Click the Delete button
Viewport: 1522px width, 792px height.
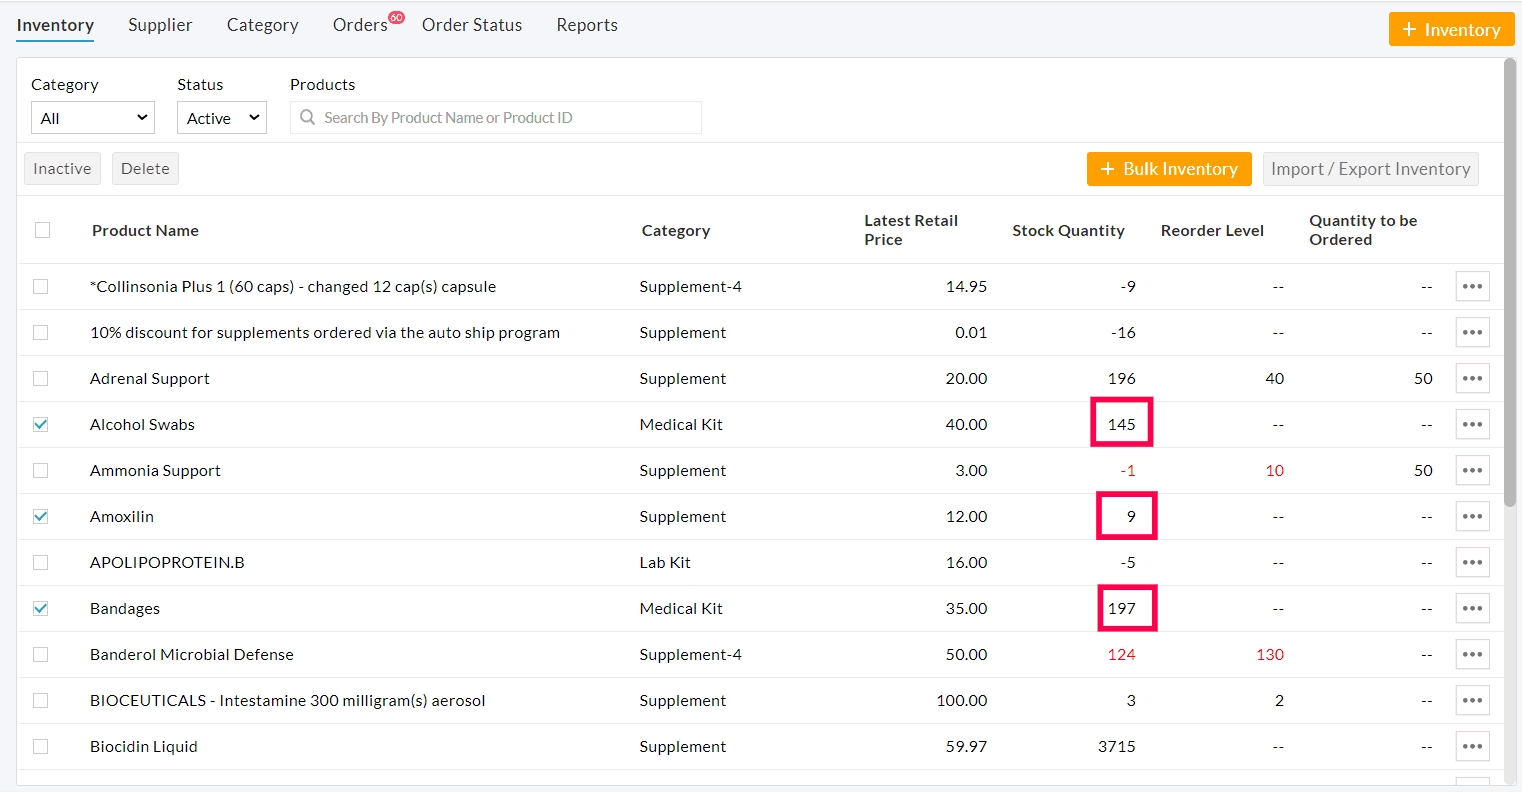click(x=145, y=168)
